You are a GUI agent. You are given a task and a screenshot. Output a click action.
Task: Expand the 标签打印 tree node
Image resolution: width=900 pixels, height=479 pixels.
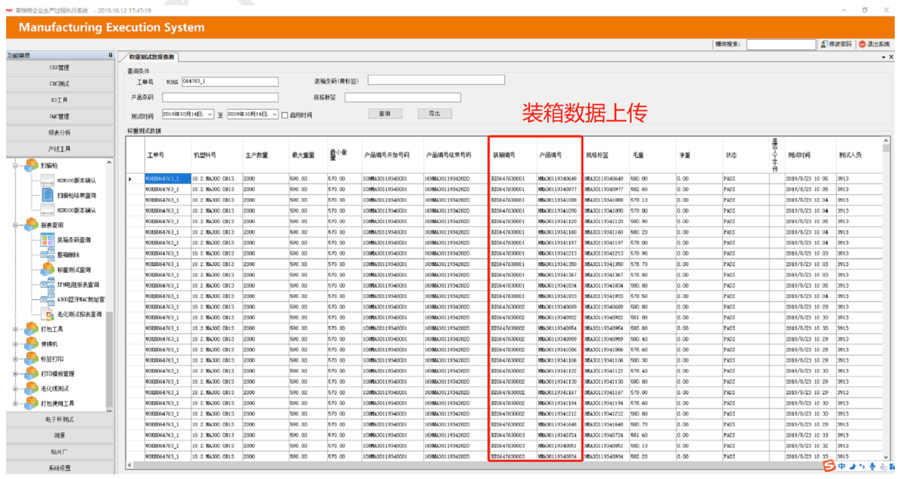coord(16,359)
